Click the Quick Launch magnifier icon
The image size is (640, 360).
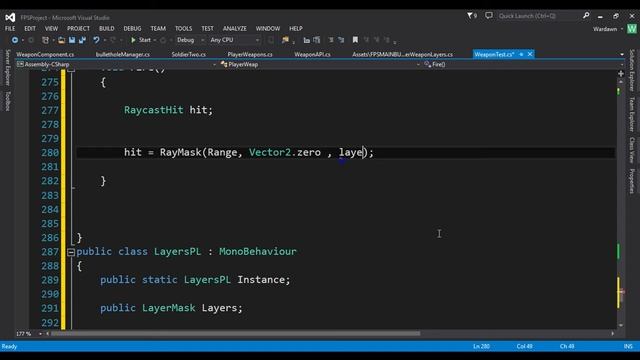click(586, 16)
